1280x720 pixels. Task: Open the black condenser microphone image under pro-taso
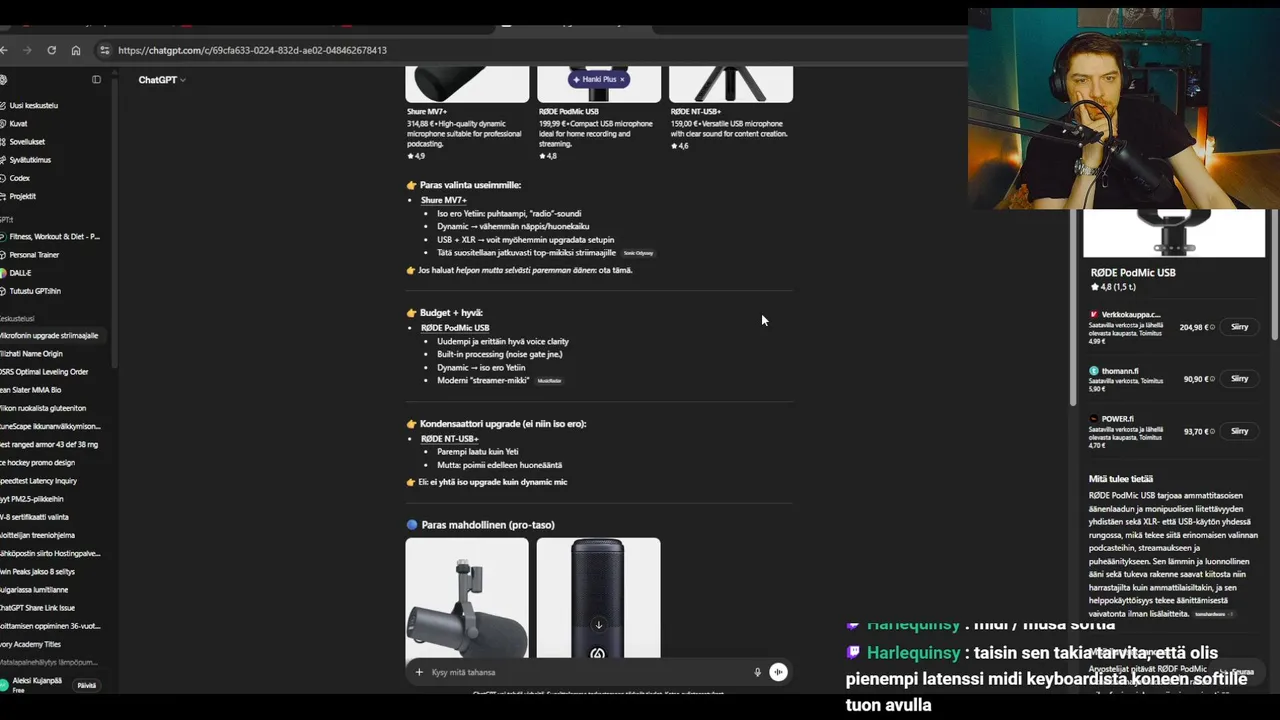pyautogui.click(x=598, y=598)
